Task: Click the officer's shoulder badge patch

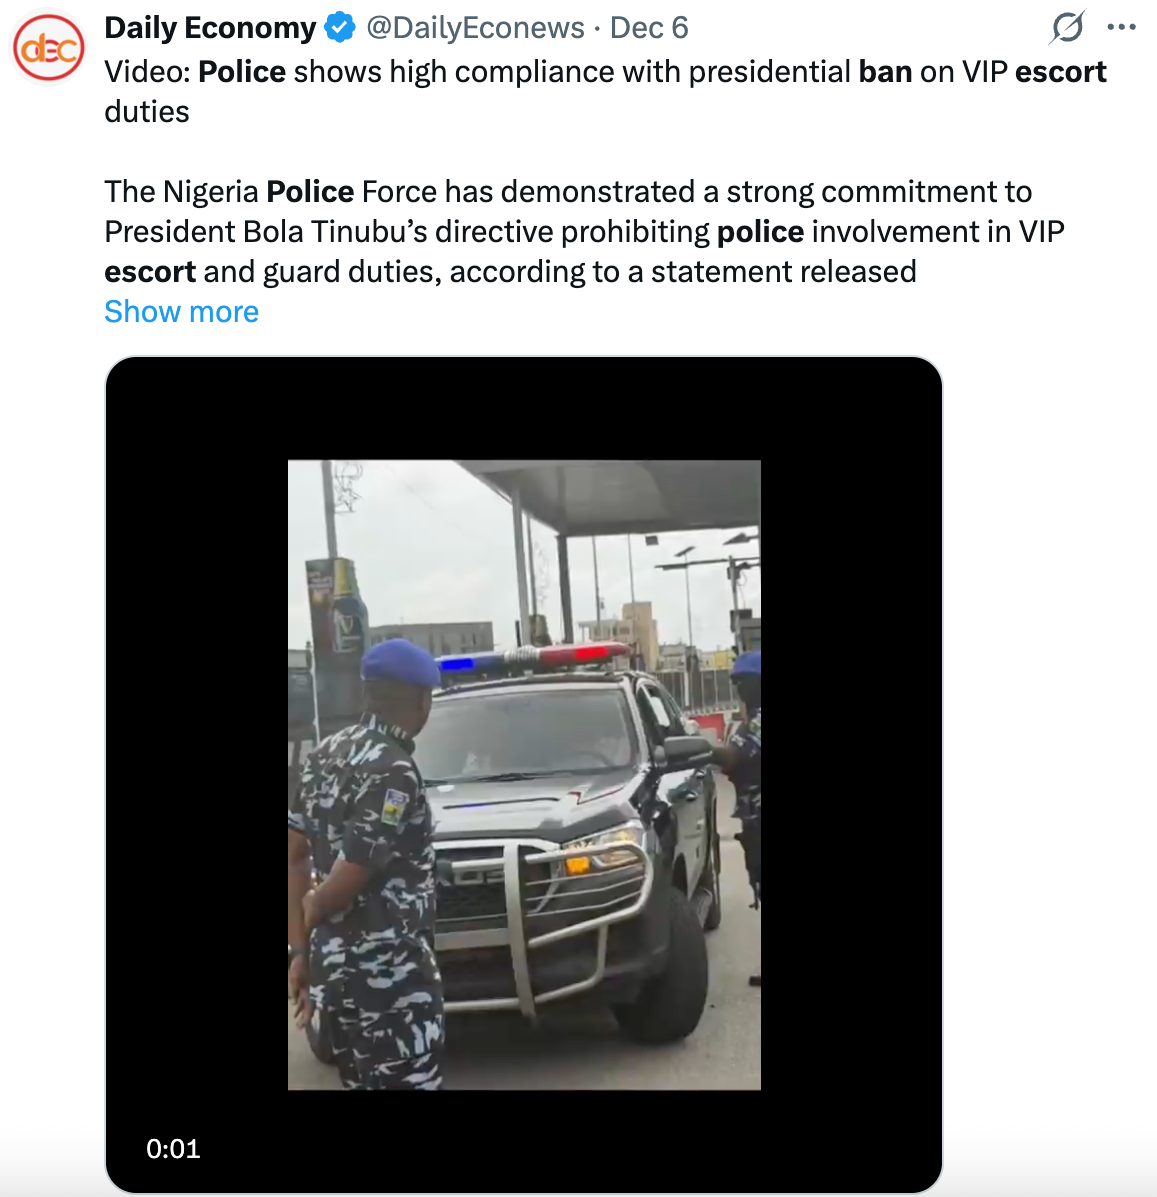Action: click(395, 806)
